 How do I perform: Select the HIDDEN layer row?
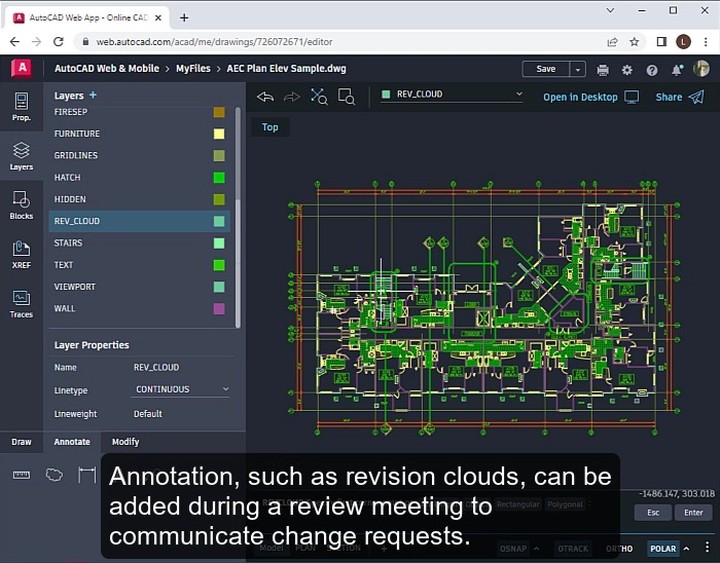[139, 199]
